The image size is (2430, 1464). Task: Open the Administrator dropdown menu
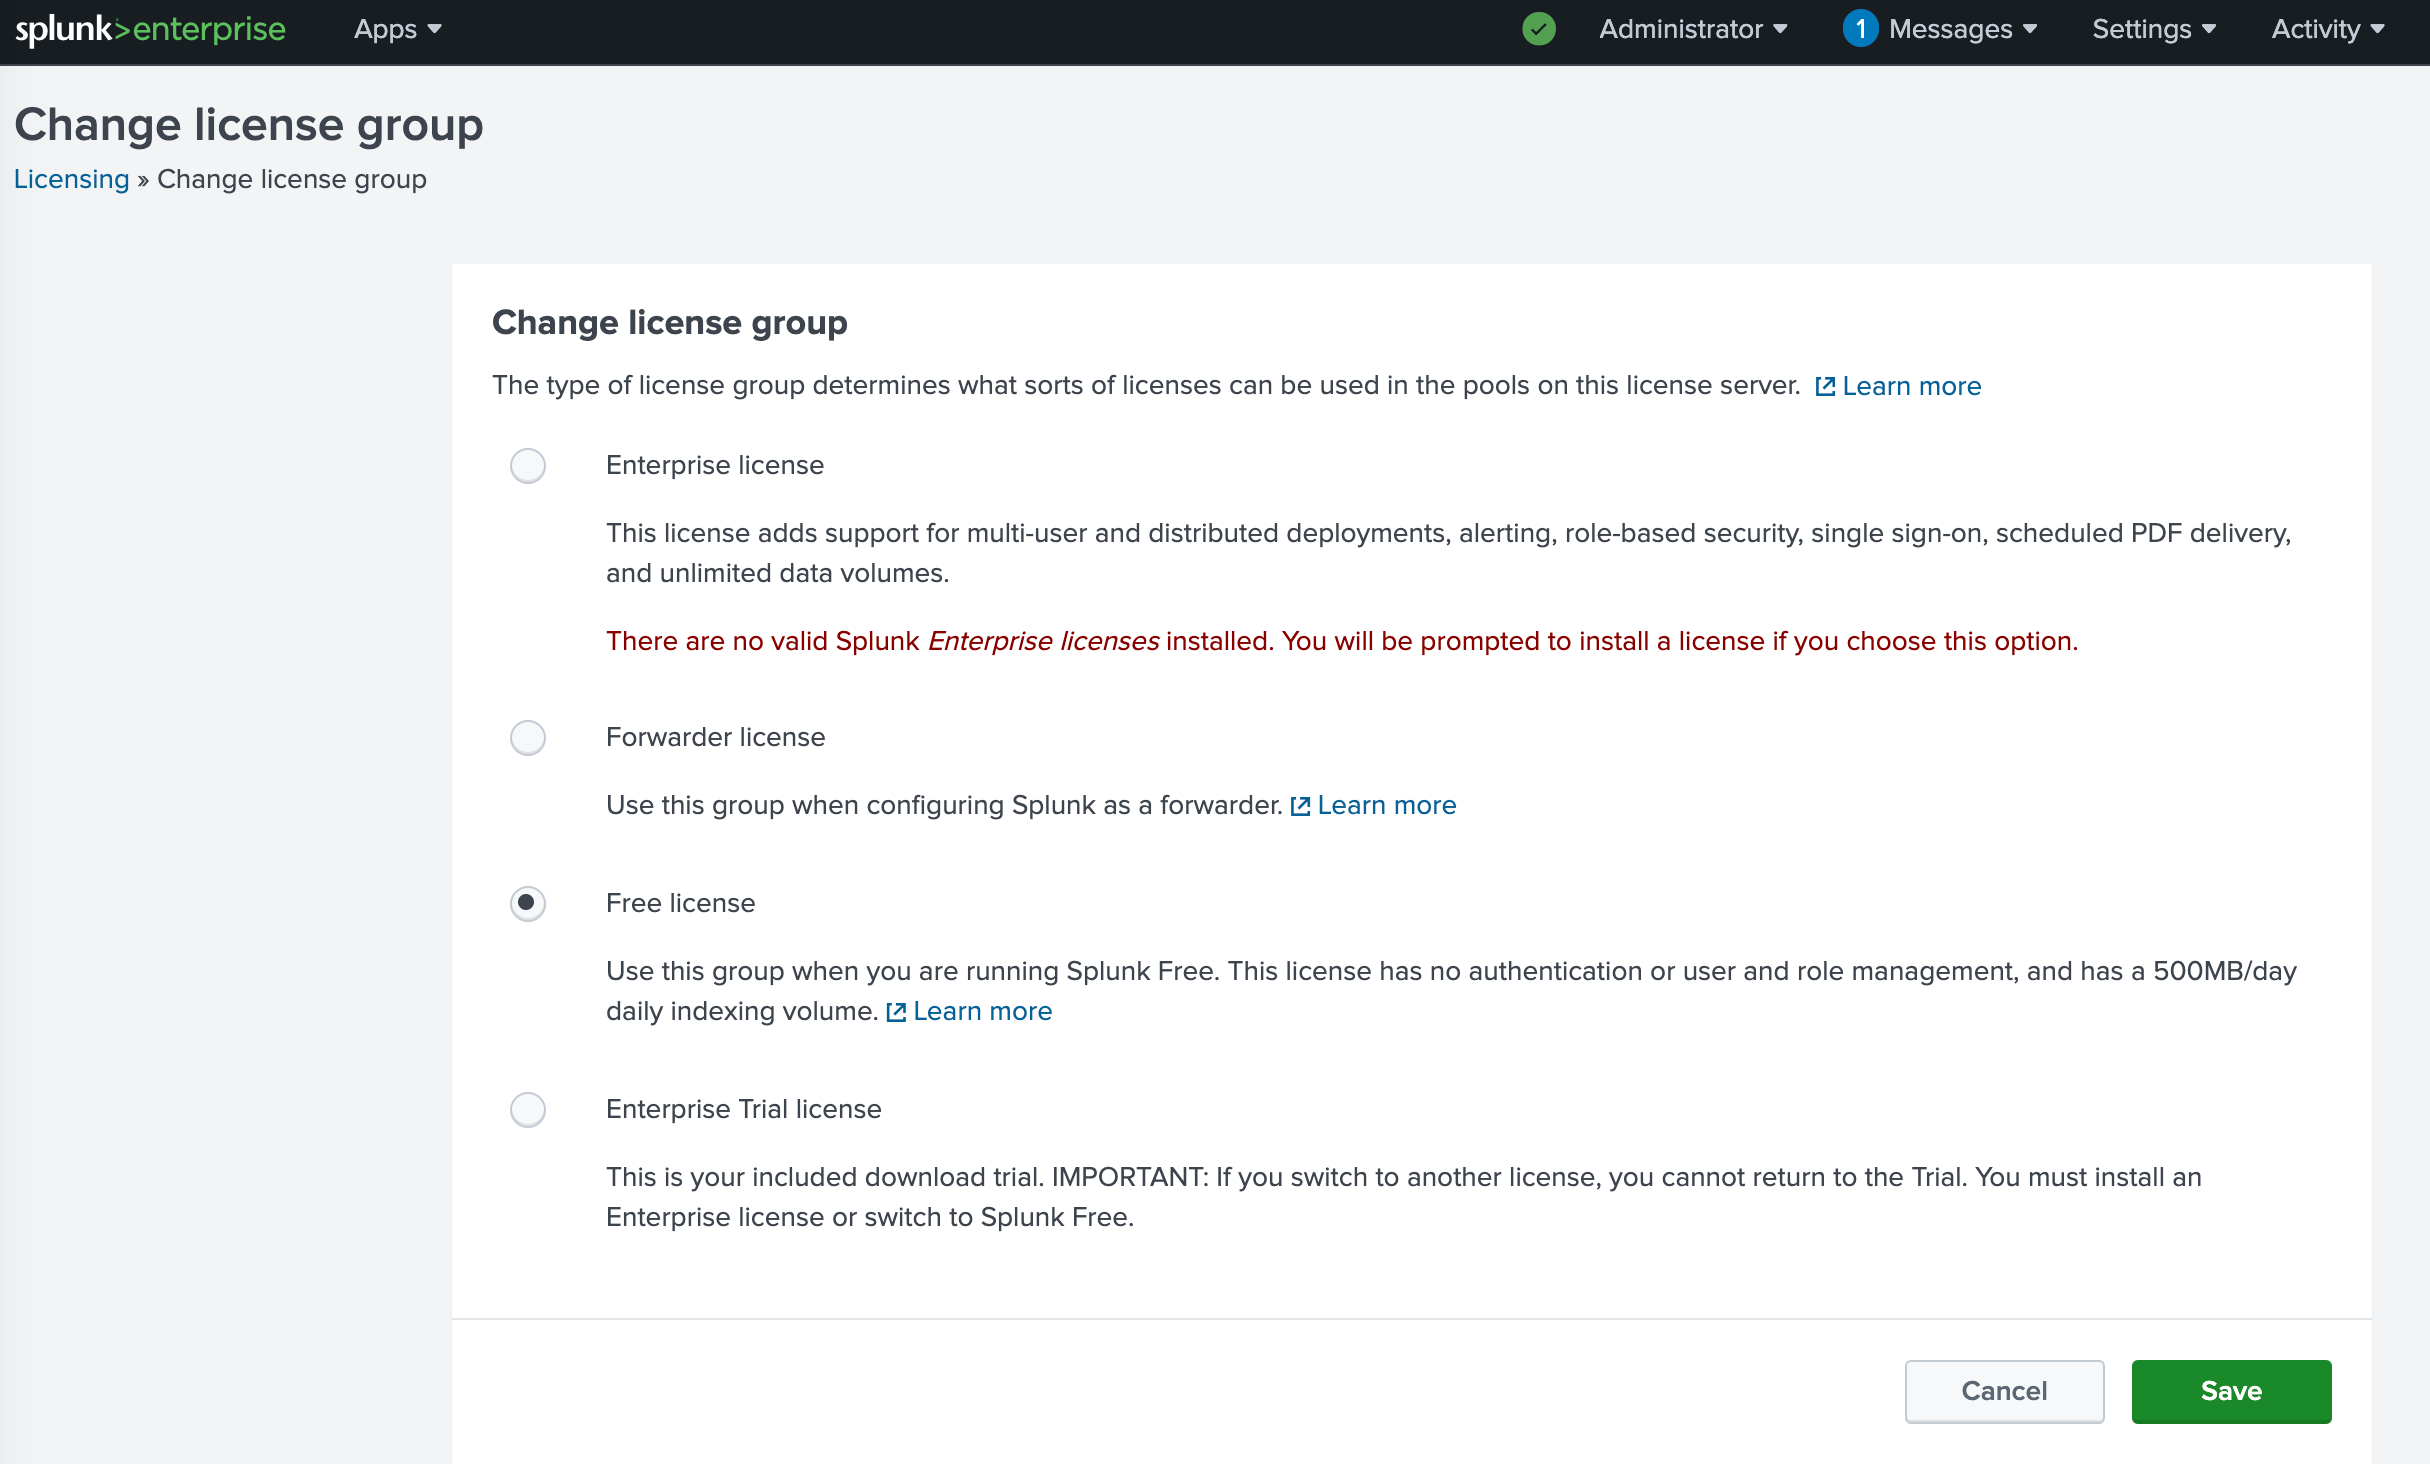point(1693,29)
